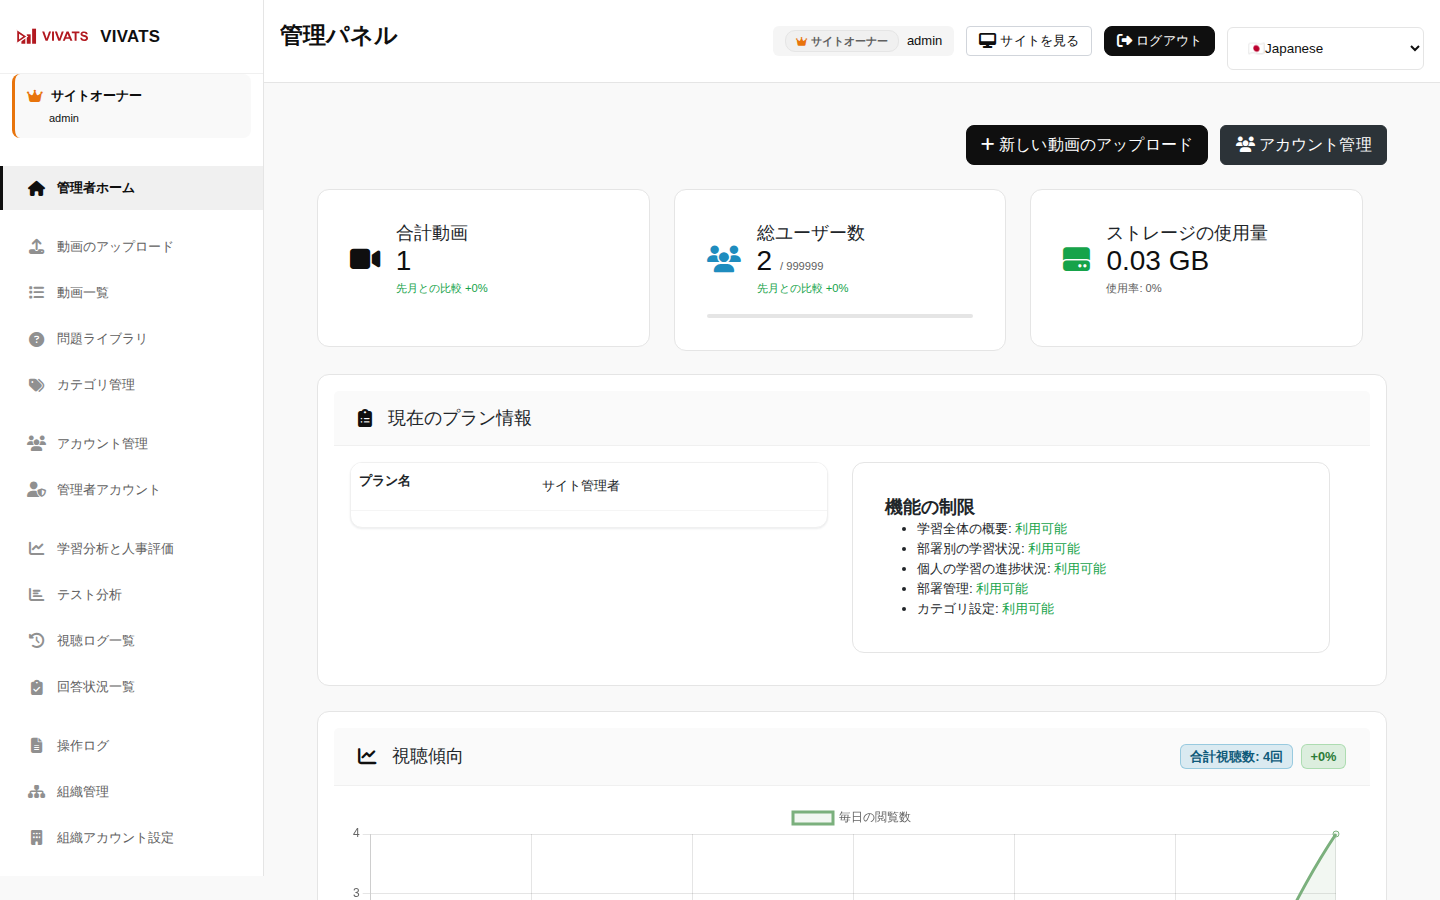Open 組織アカウント設定 sidebar entry
Viewport: 1440px width, 900px height.
tap(132, 838)
